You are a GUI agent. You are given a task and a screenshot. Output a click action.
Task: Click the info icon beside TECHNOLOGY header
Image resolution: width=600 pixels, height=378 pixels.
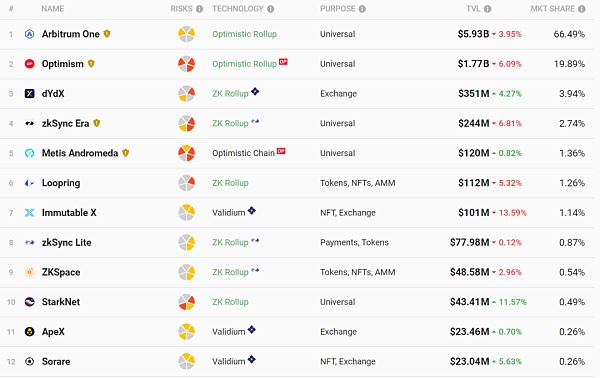point(271,9)
